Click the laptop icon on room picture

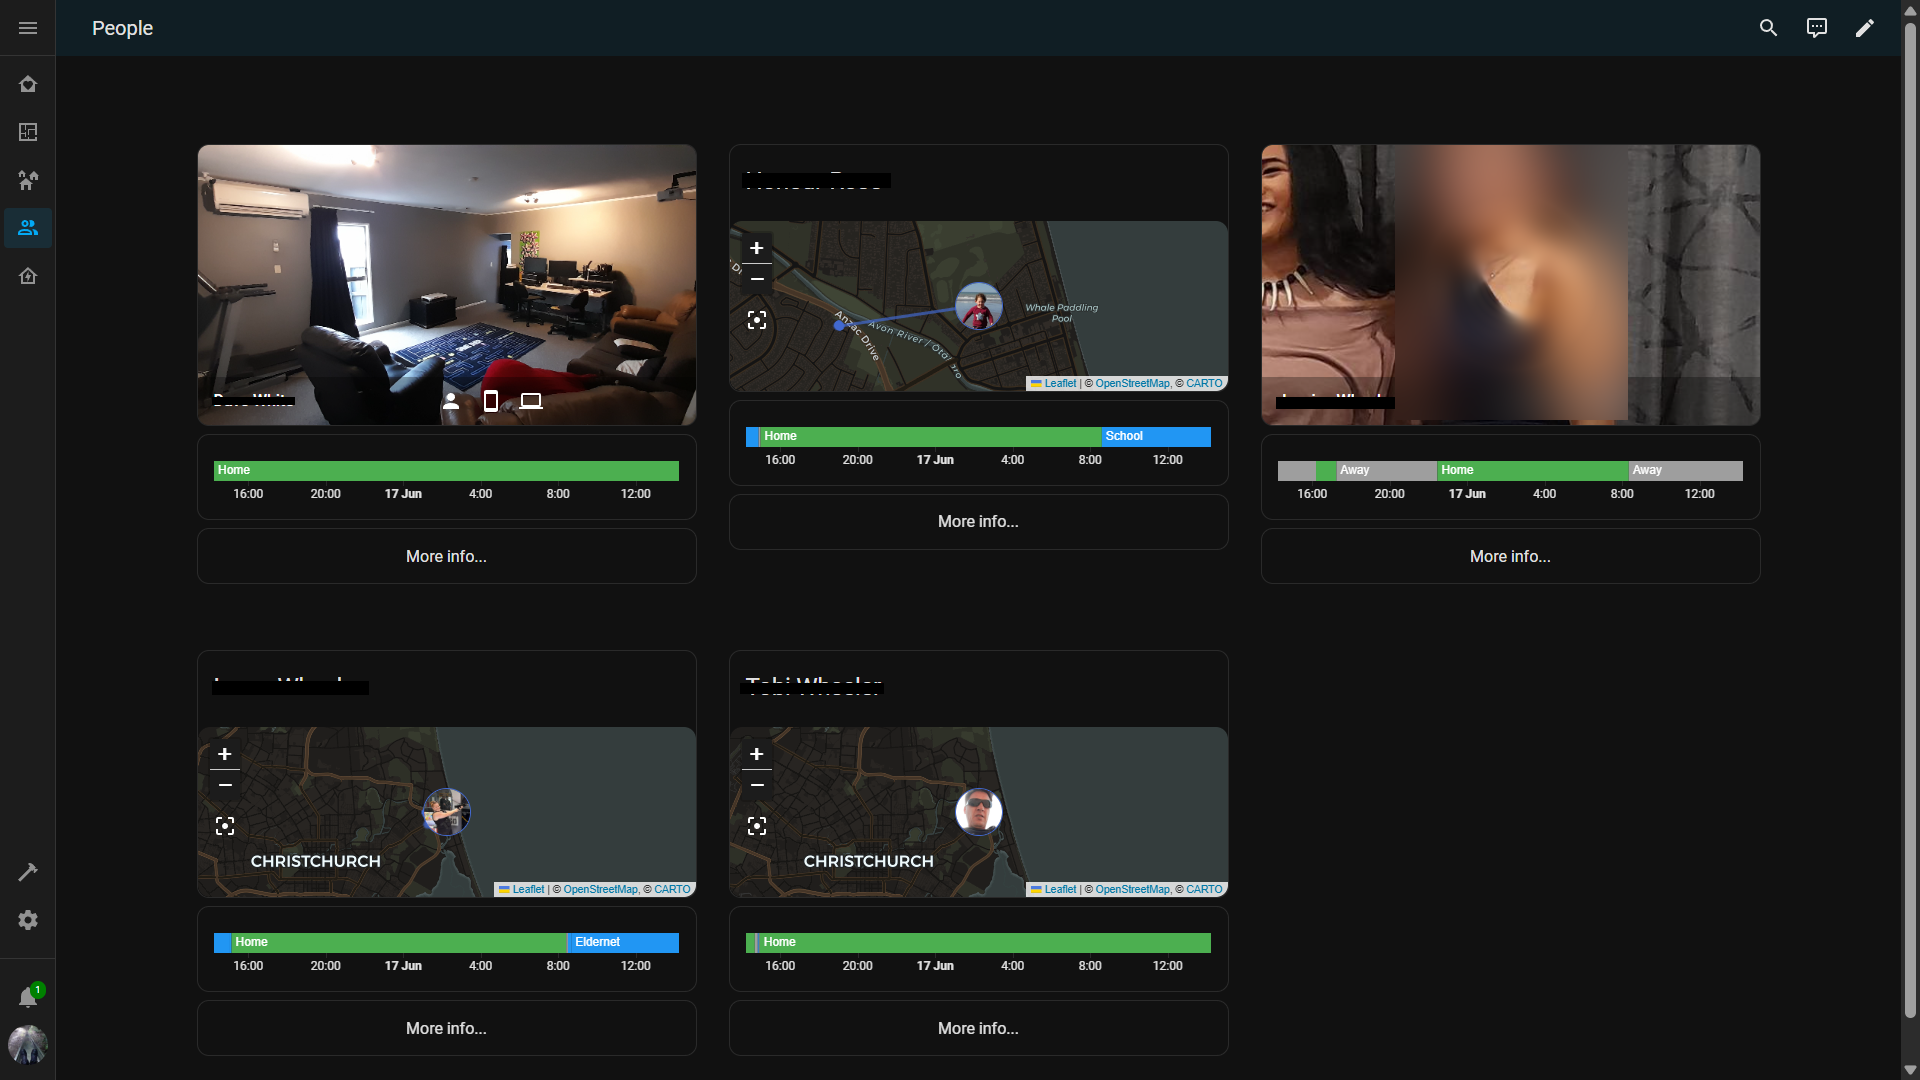[531, 401]
